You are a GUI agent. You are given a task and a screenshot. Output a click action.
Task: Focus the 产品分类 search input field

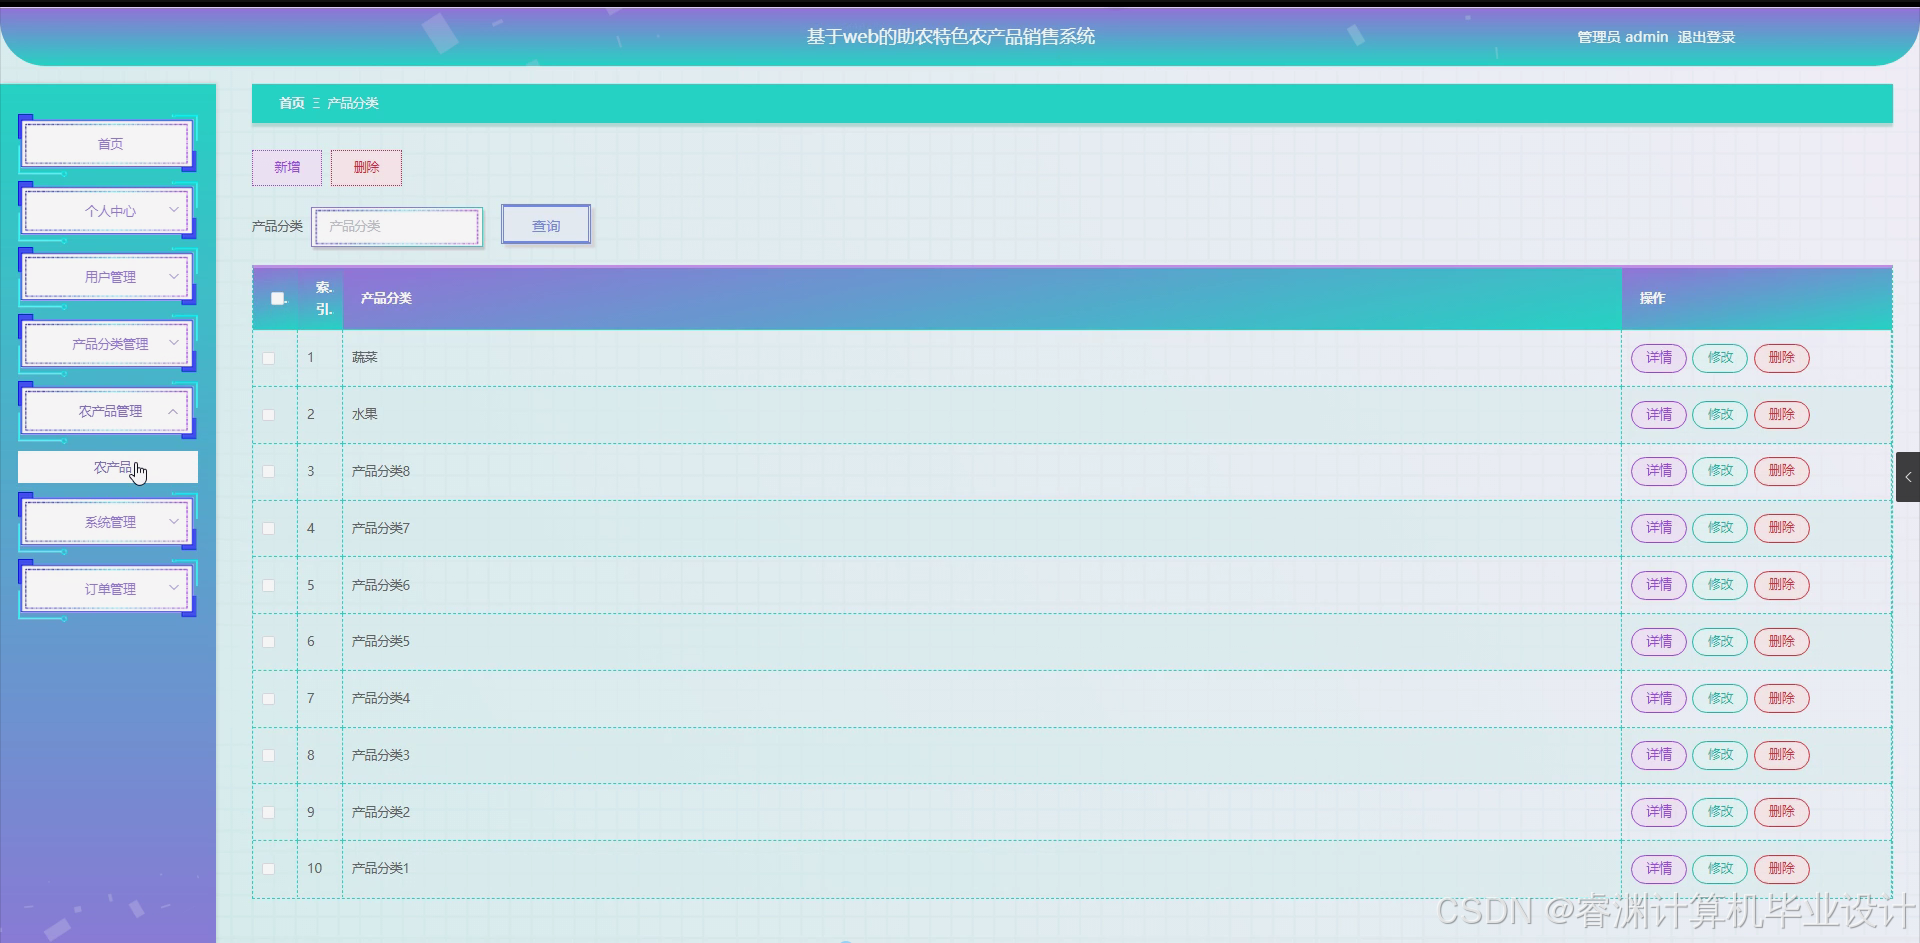point(397,227)
